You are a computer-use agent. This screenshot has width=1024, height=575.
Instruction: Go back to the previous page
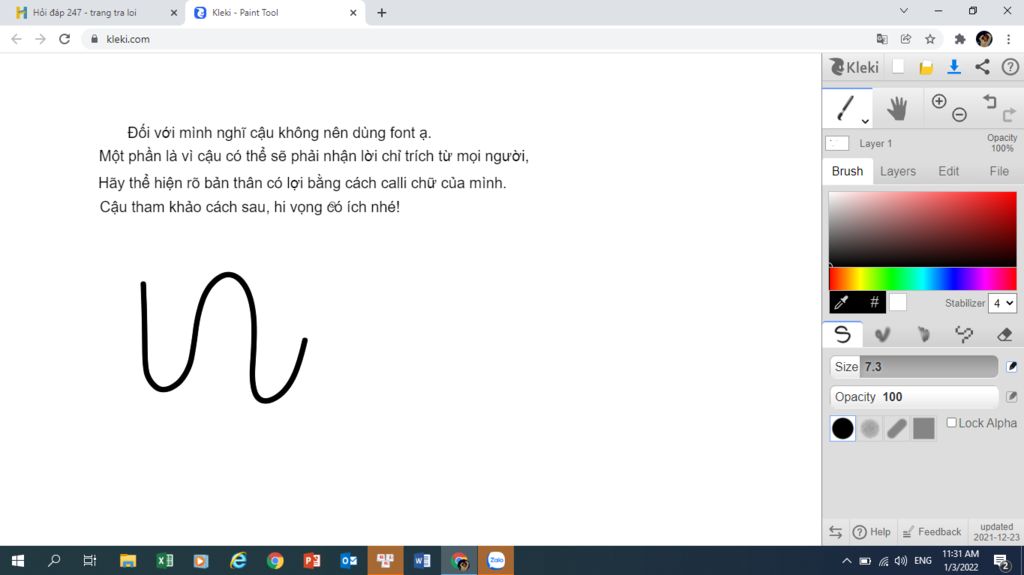pos(16,39)
